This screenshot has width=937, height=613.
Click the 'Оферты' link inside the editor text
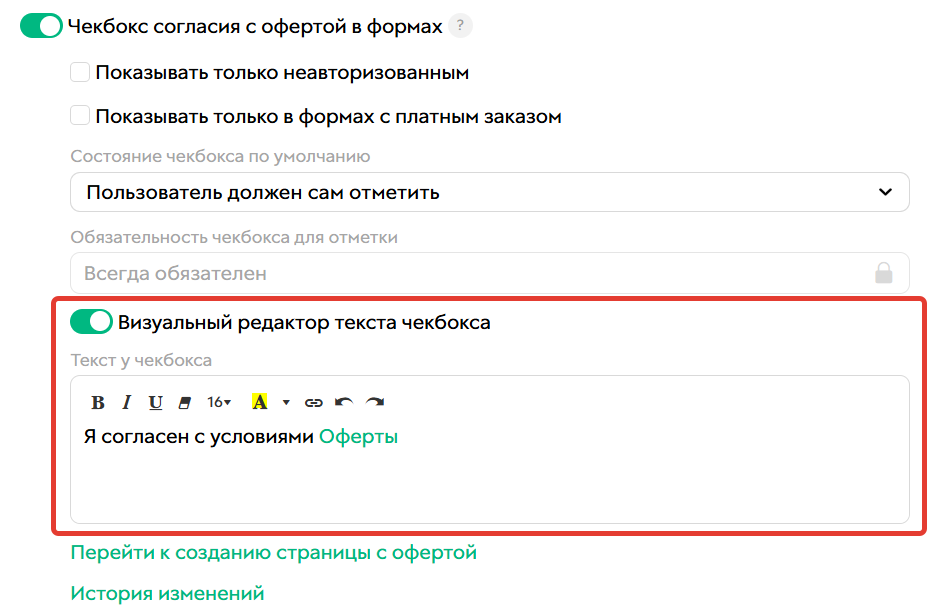[x=359, y=437]
